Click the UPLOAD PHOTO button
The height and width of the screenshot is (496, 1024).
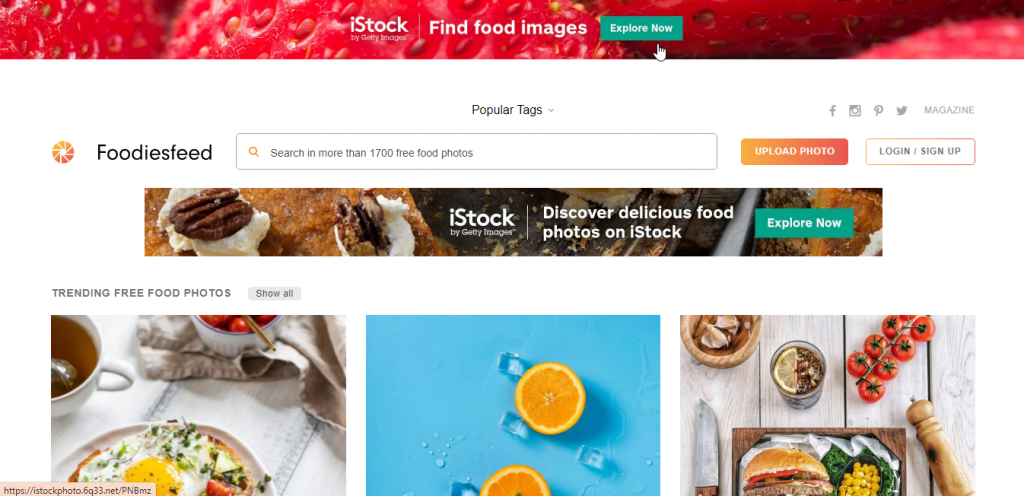(794, 151)
